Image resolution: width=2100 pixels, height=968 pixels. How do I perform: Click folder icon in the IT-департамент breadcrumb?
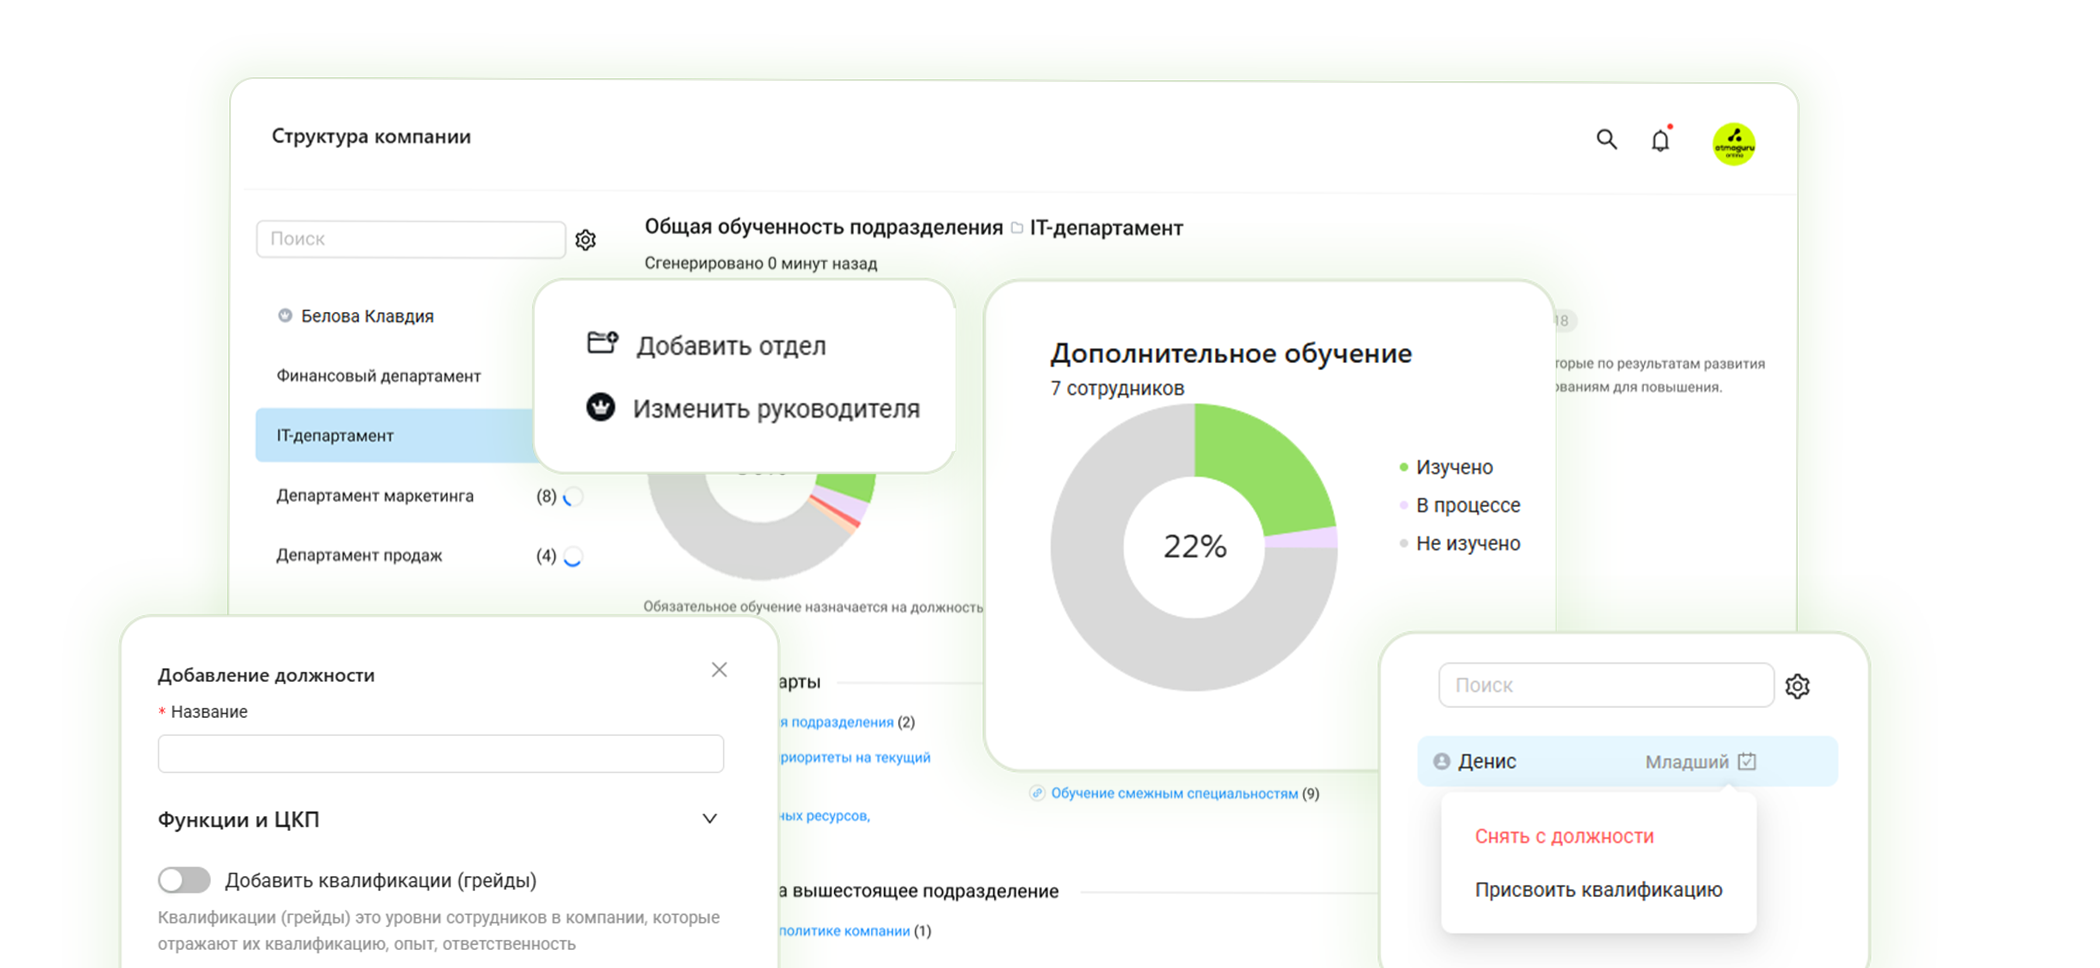pos(1017,228)
